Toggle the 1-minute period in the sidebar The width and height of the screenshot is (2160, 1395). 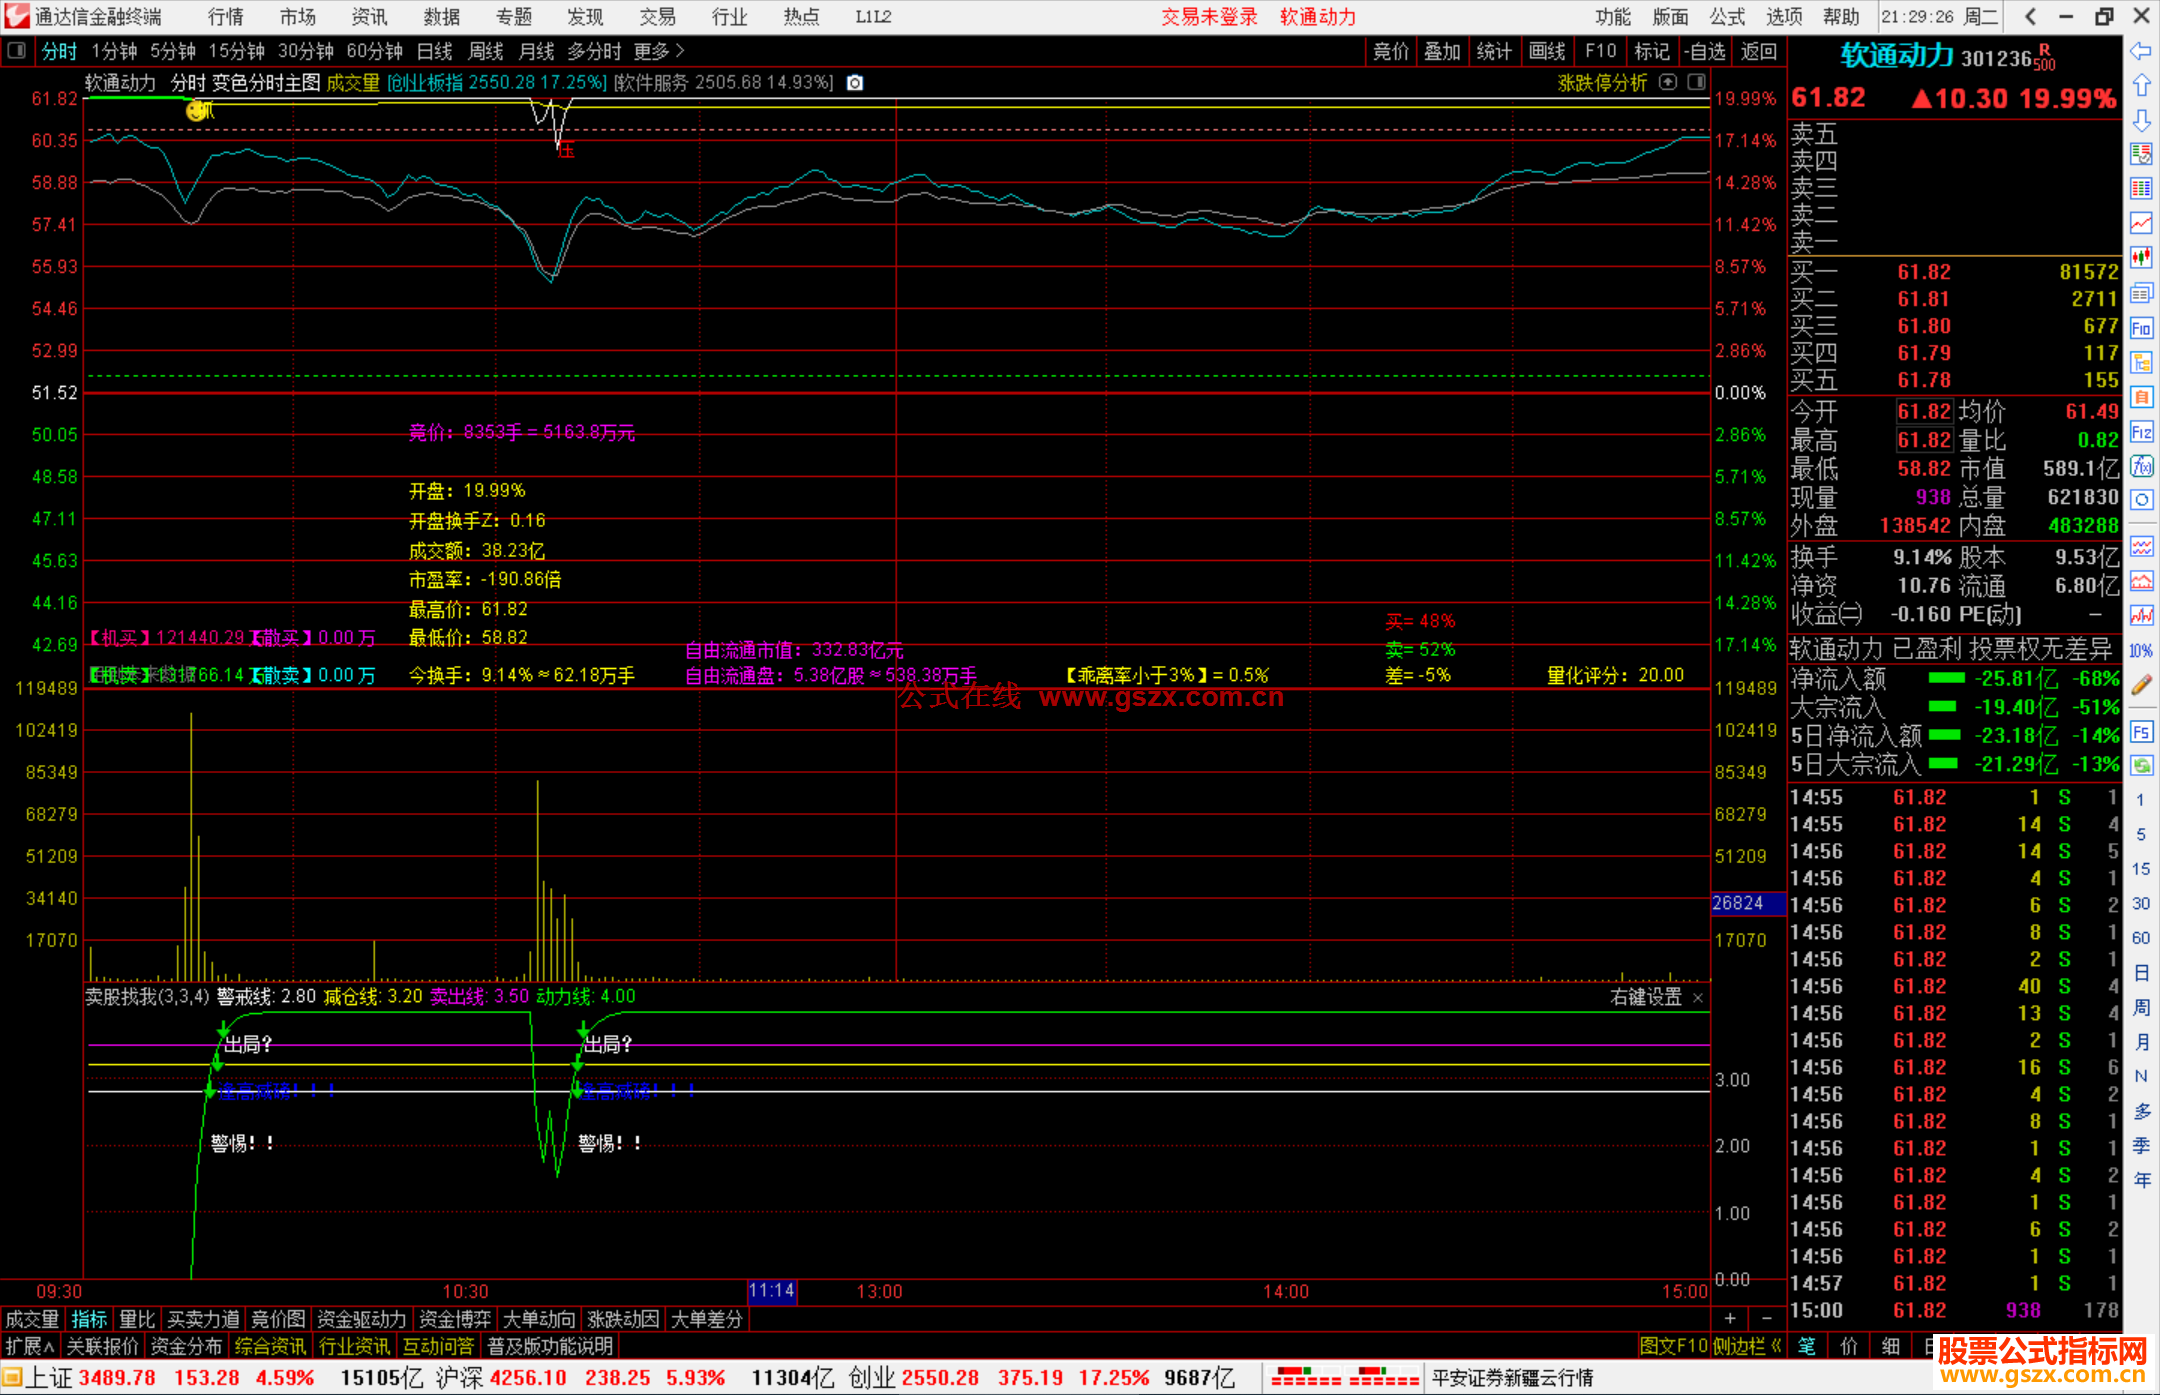coord(2141,800)
